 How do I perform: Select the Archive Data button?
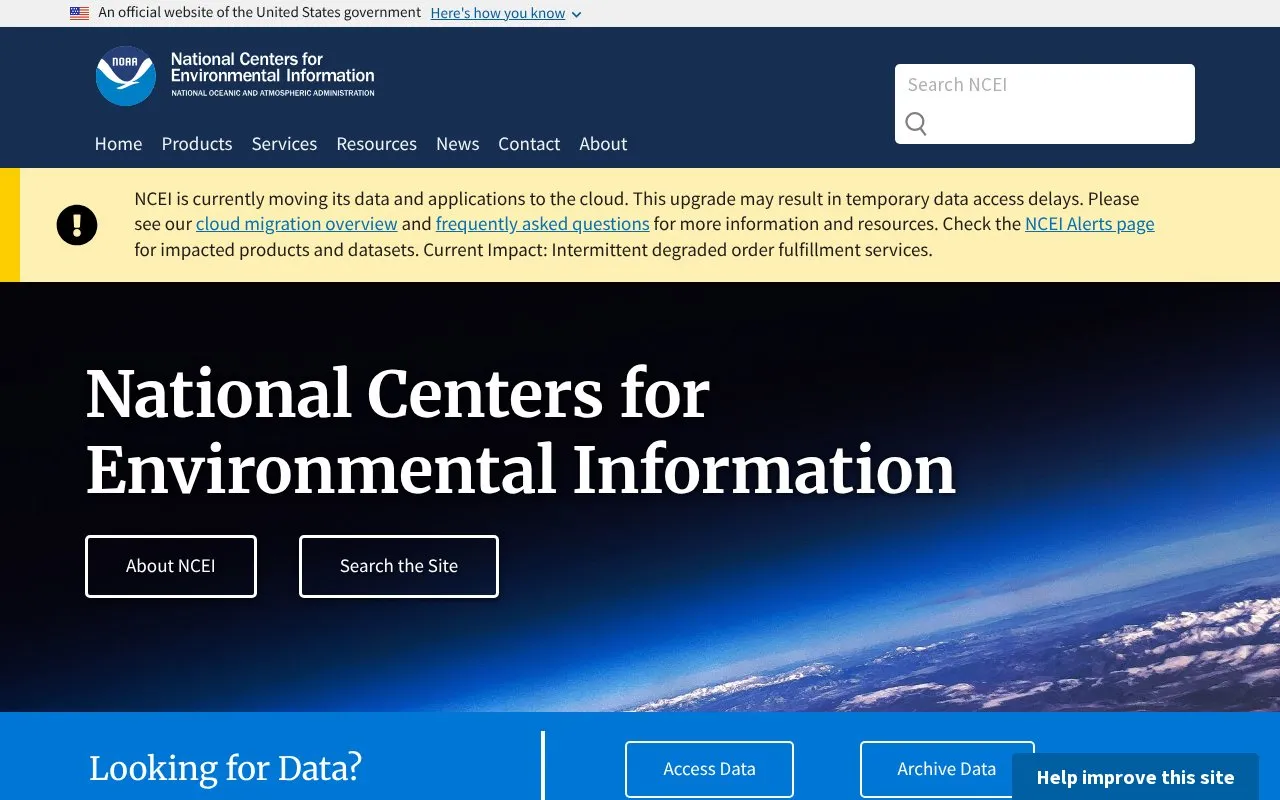[947, 769]
